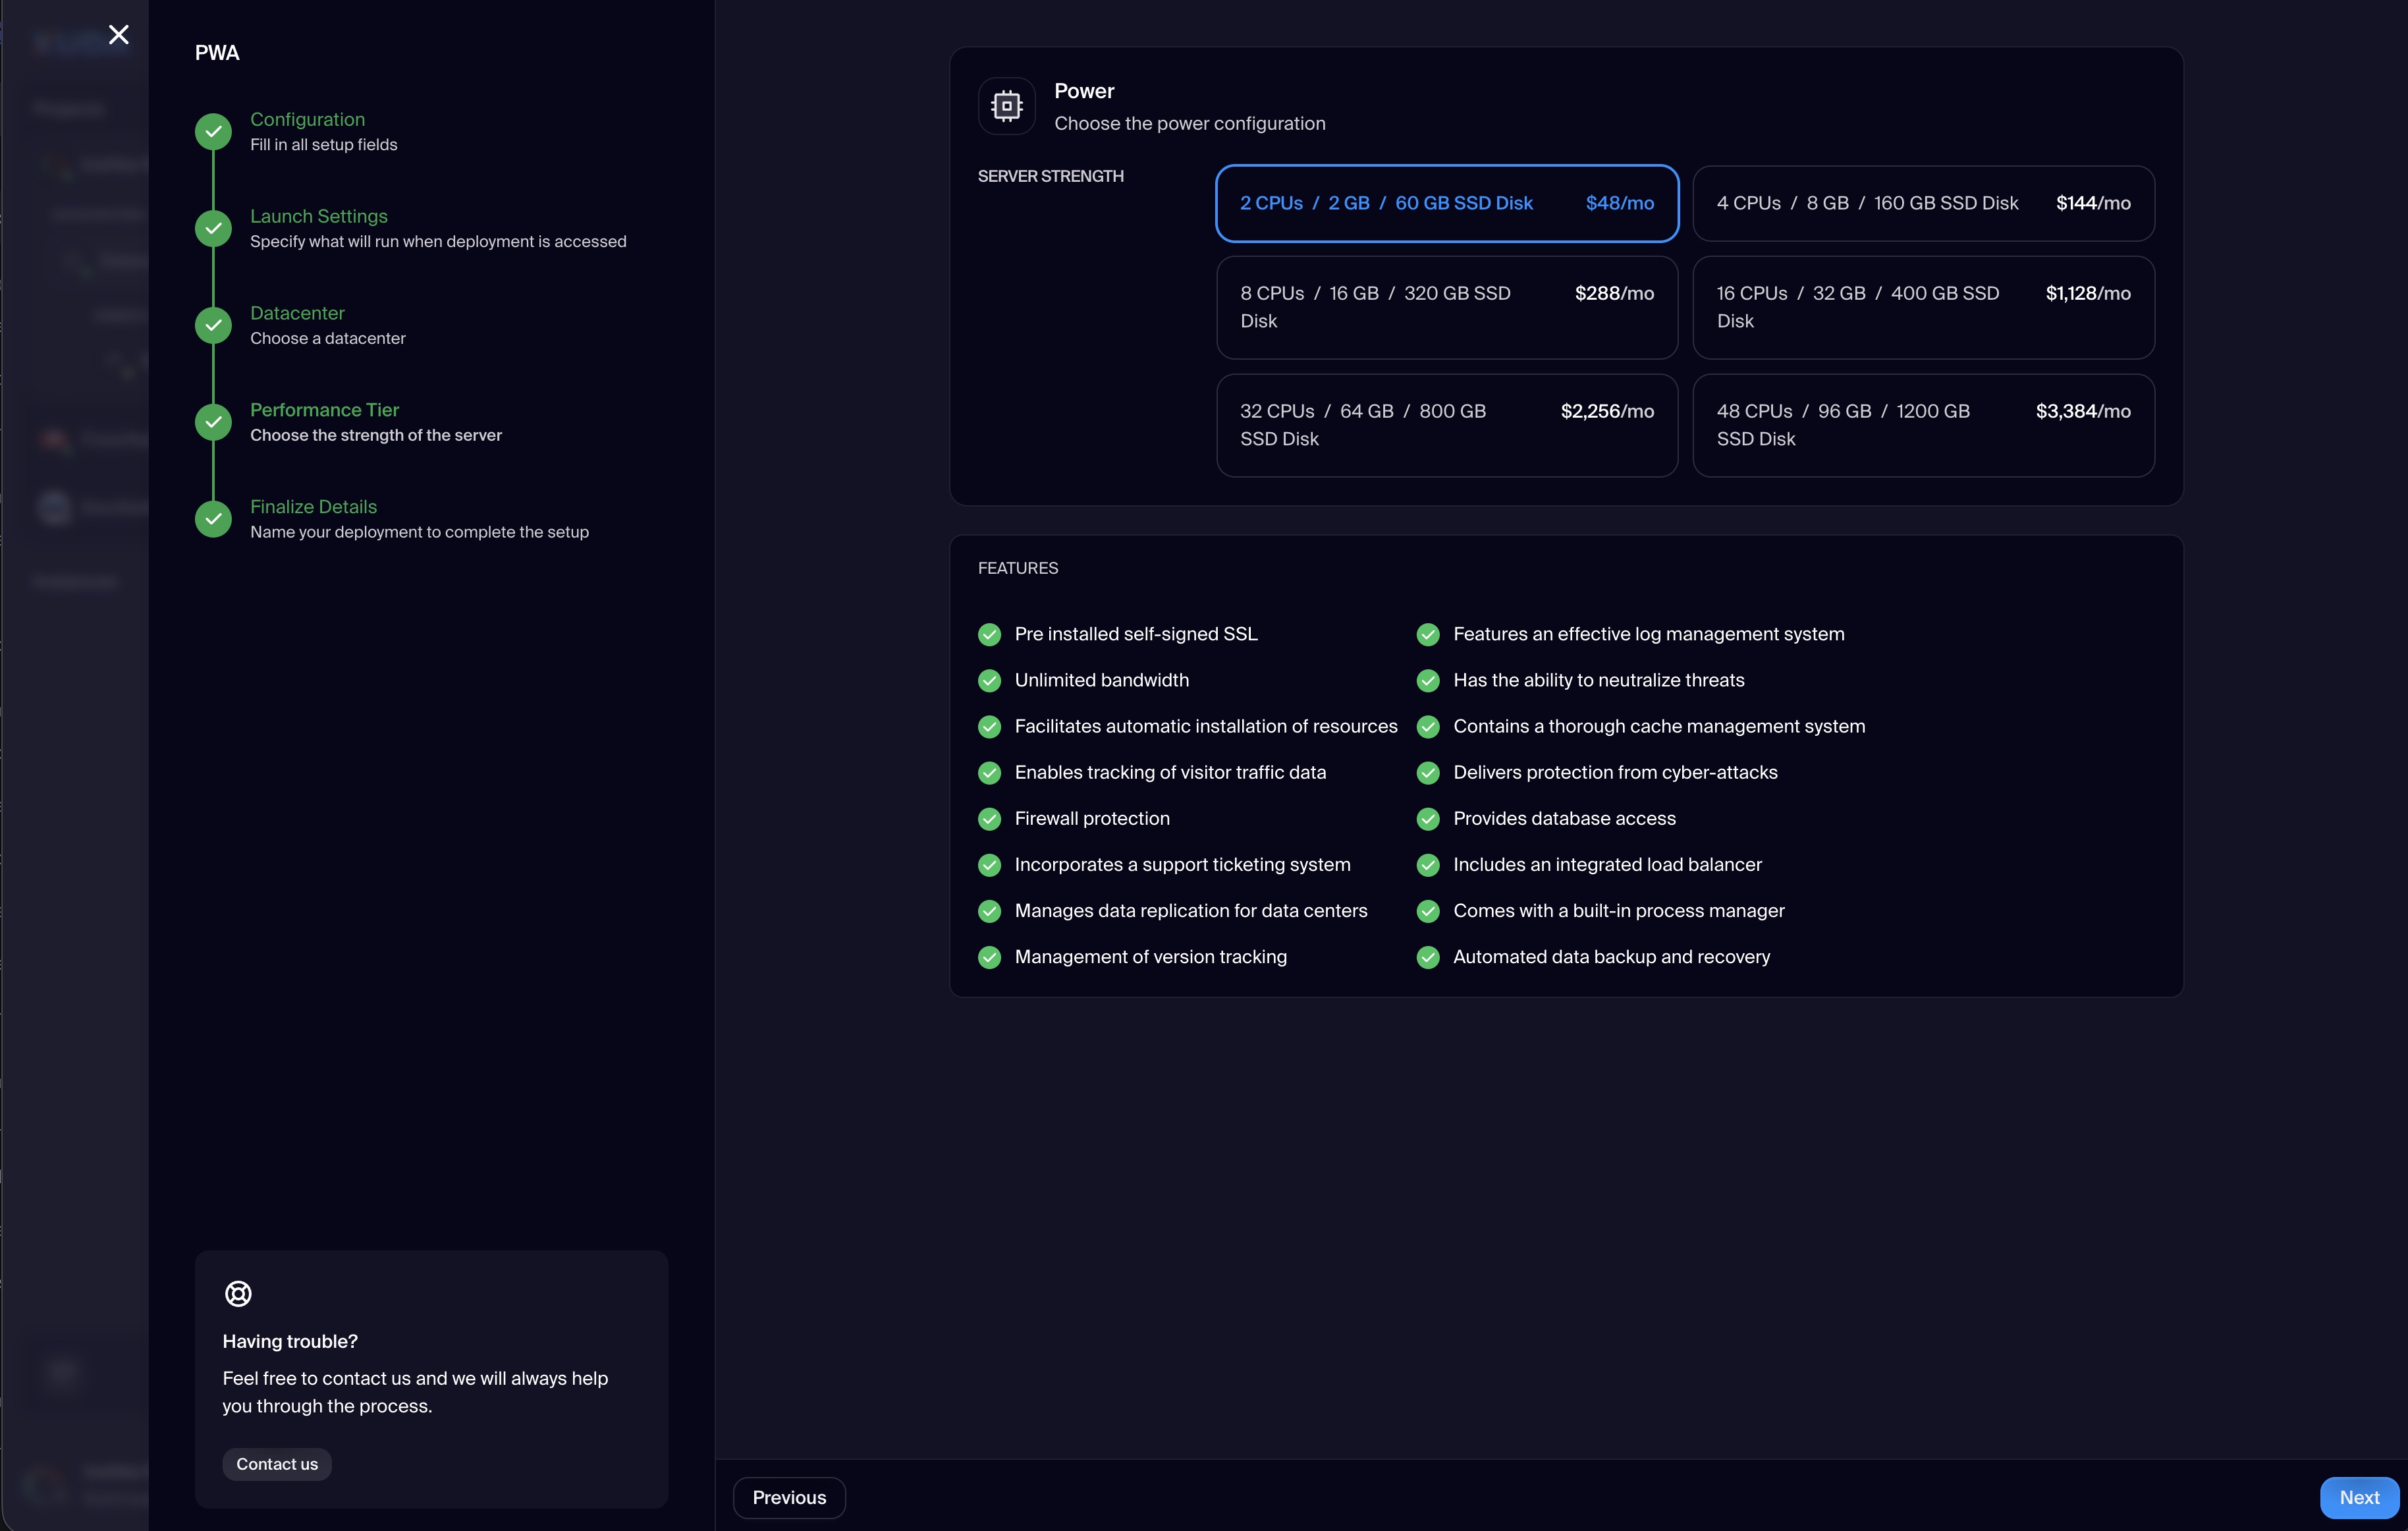The image size is (2408, 1531).
Task: Choose the 32 CPUs / 64 GB $2,256/mo plan
Action: (x=1446, y=425)
